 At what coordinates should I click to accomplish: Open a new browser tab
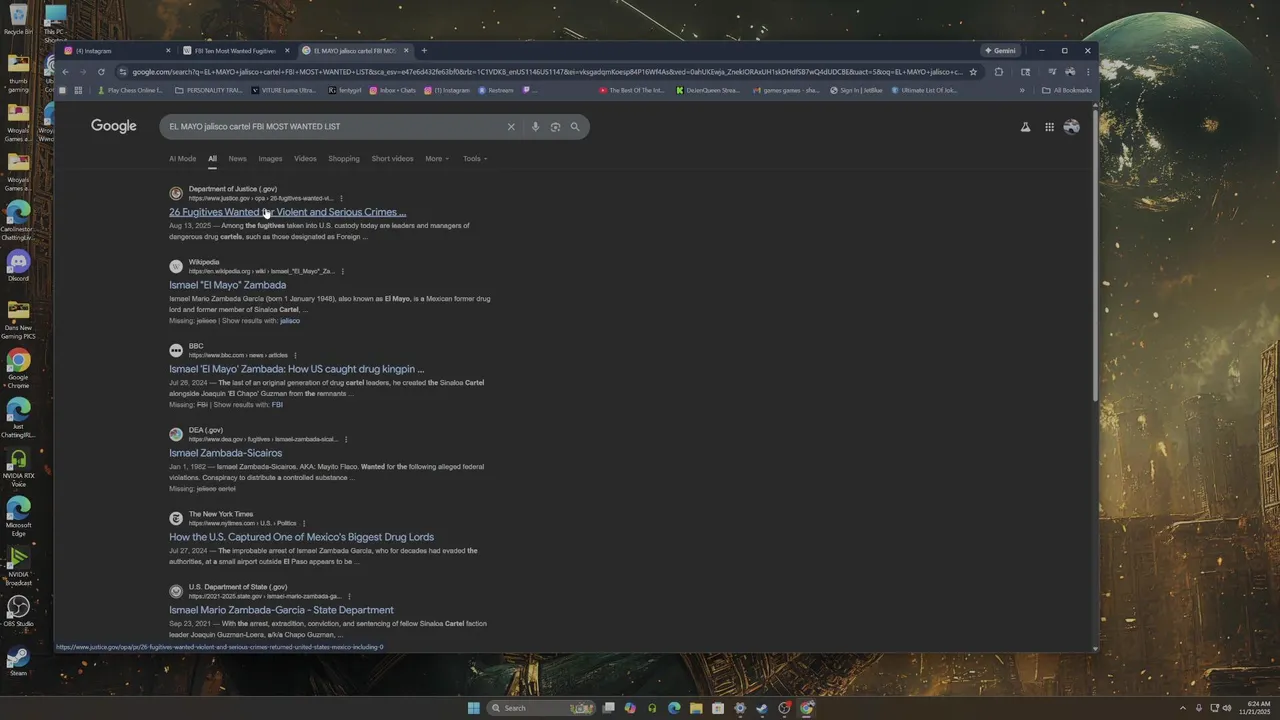point(424,51)
